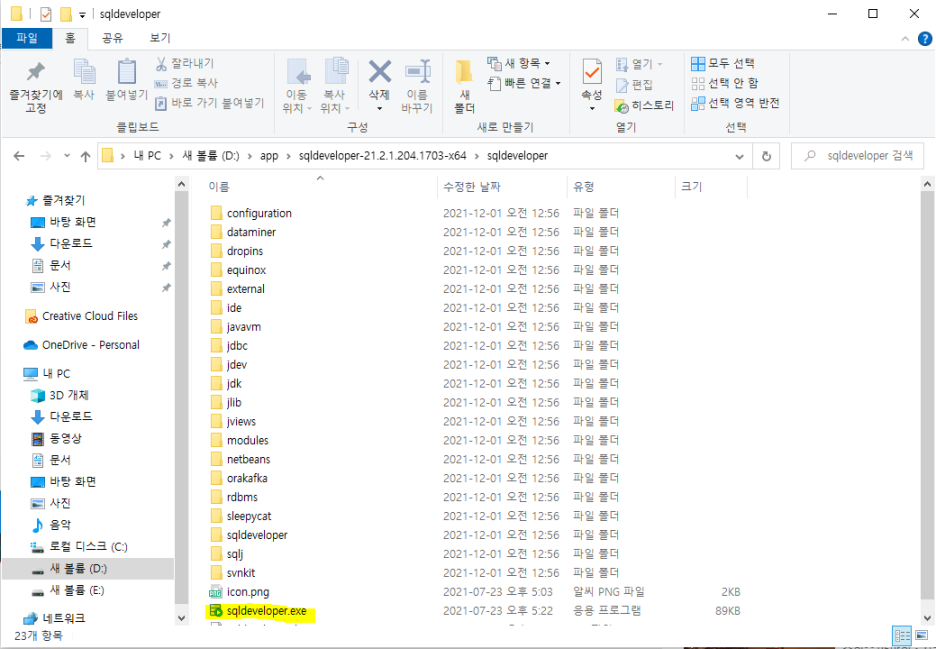Click the Up one level arrow
This screenshot has height=649, width=936.
(85, 156)
